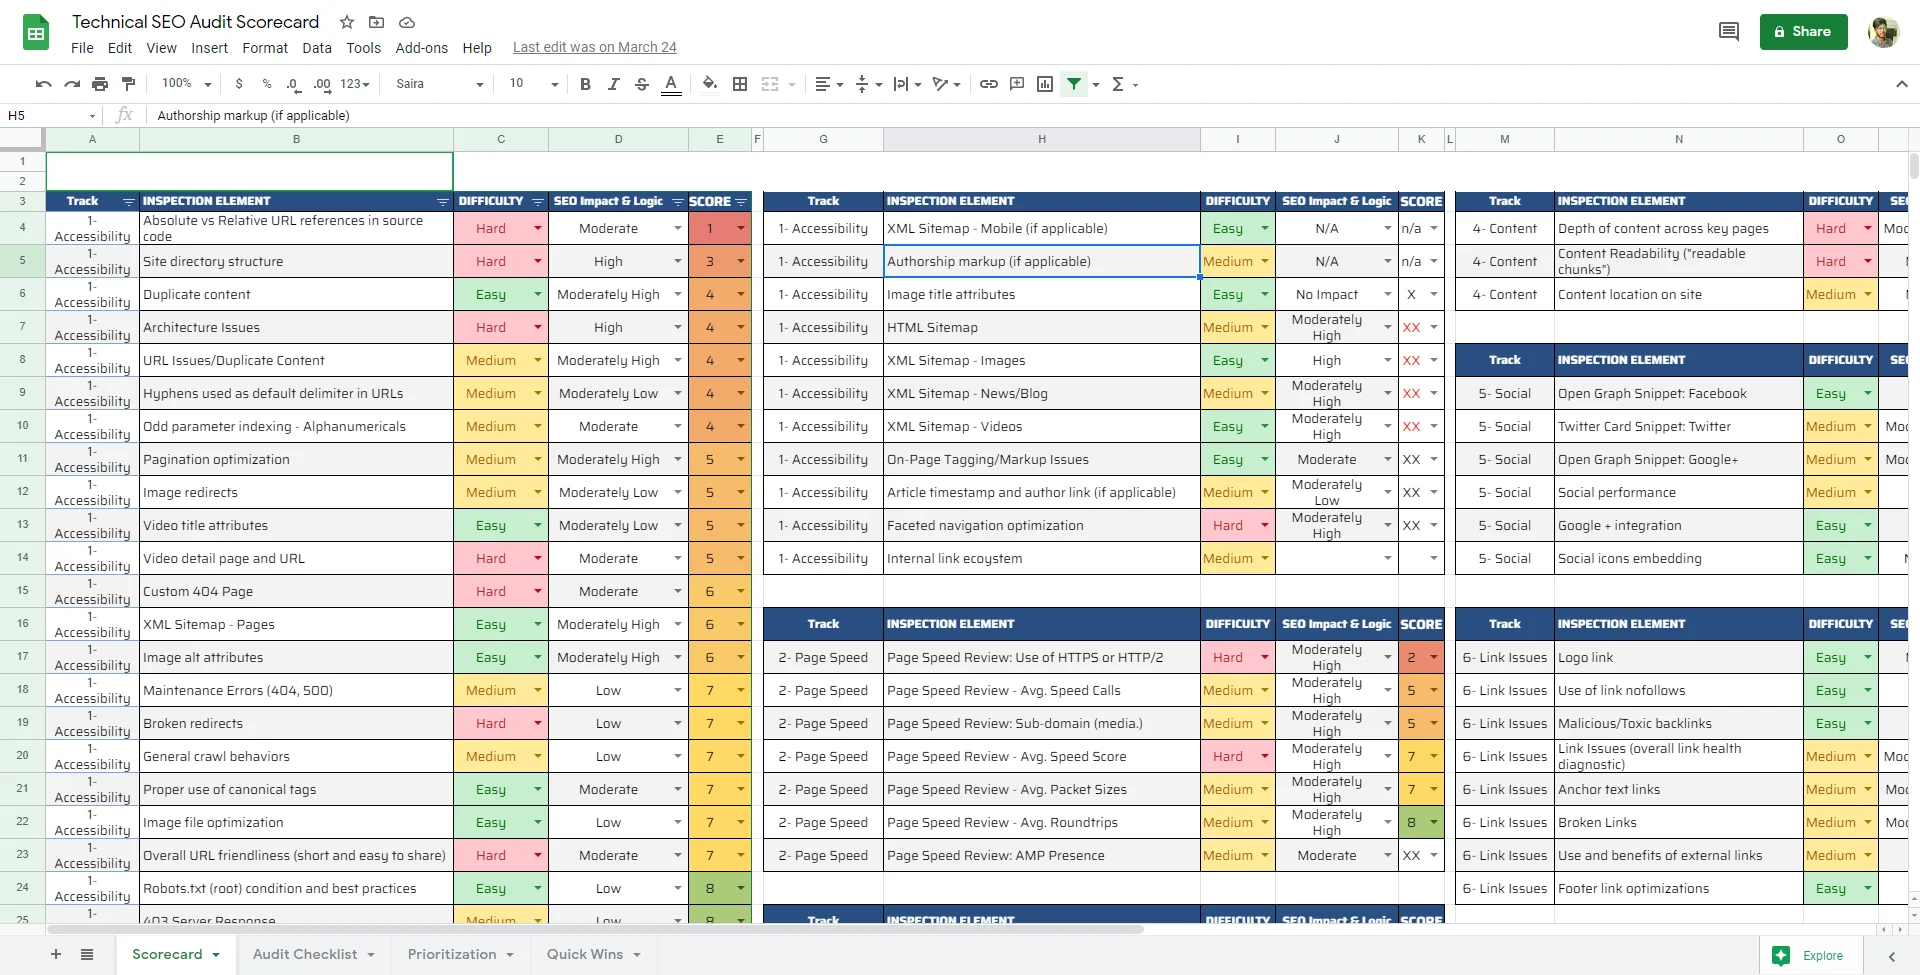Toggle filter on column B Inspection Element header
This screenshot has height=975, width=1920.
[442, 202]
